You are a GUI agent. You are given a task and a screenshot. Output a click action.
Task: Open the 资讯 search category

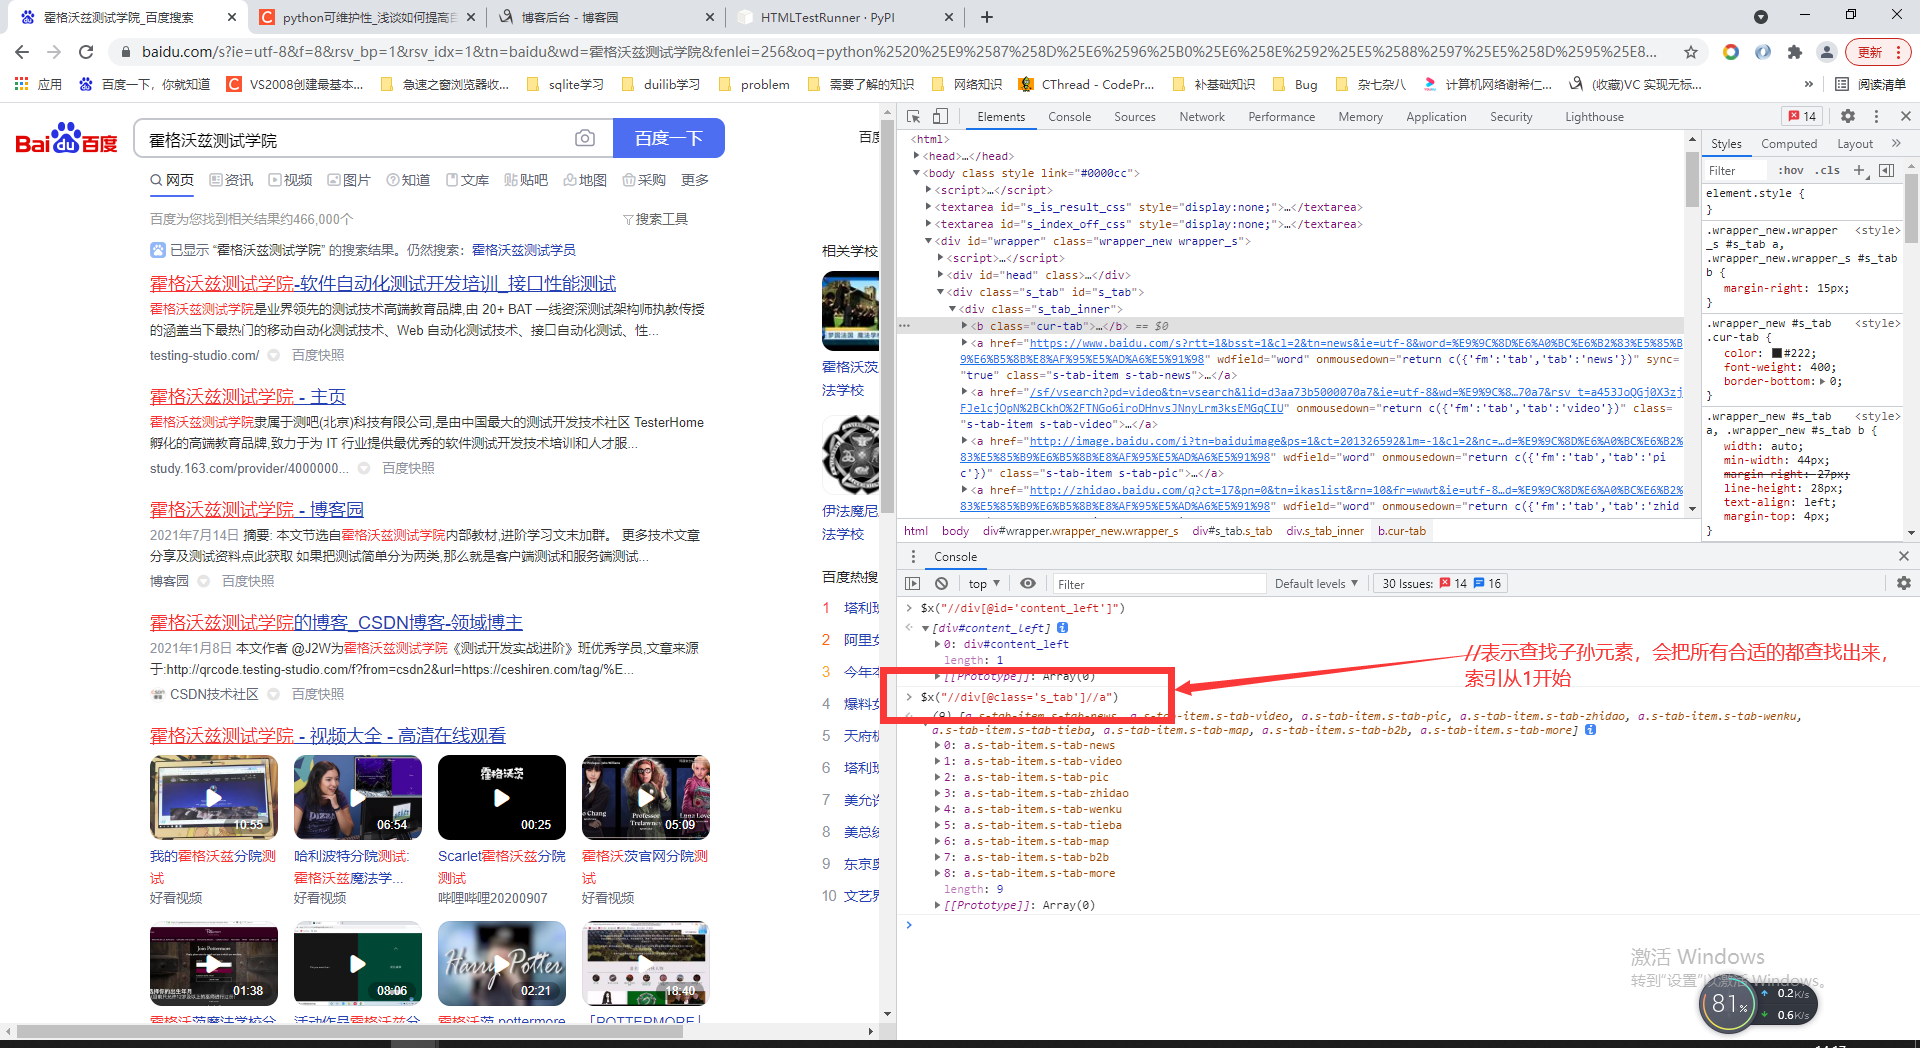(231, 180)
